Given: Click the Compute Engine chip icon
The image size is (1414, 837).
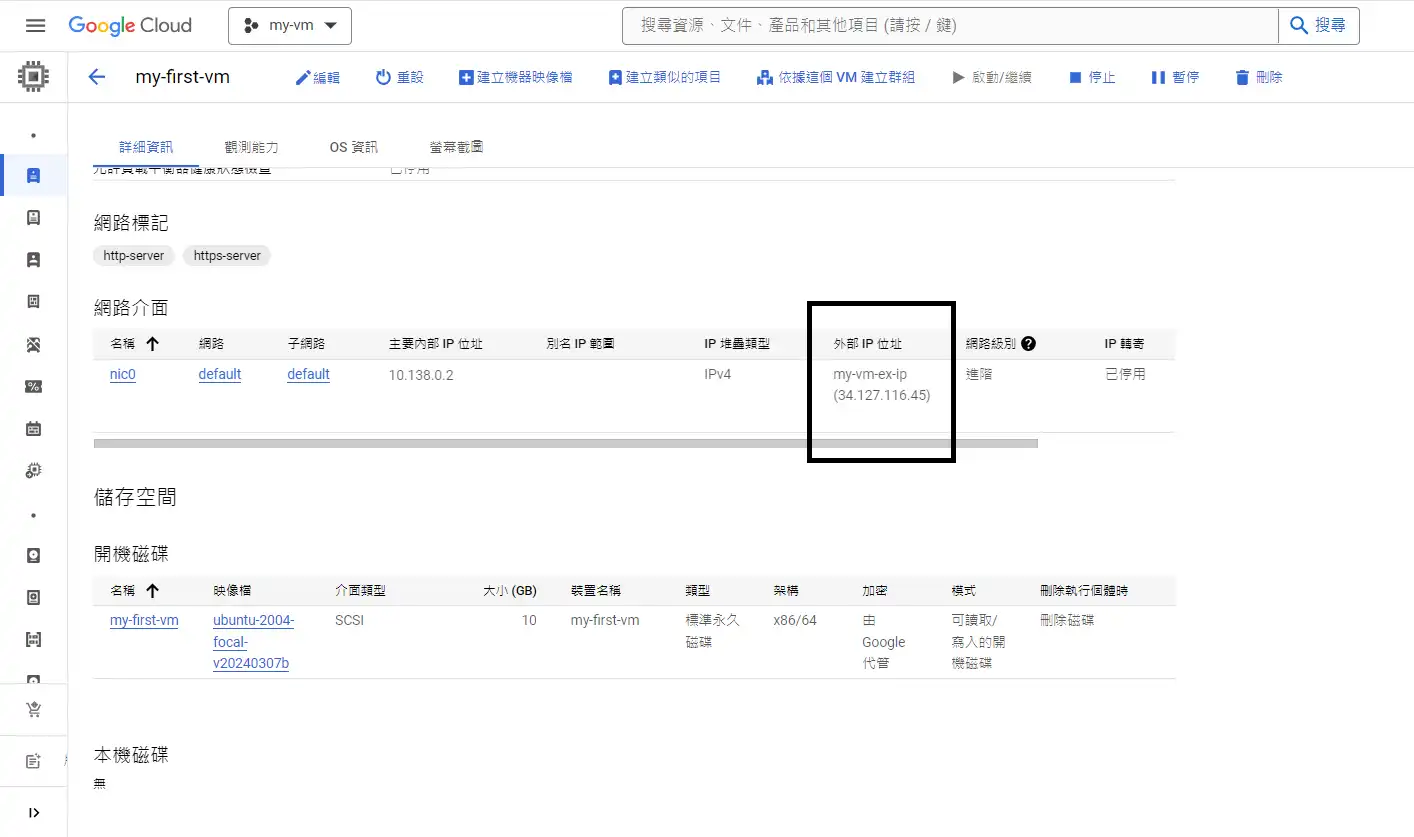Looking at the screenshot, I should click(34, 77).
